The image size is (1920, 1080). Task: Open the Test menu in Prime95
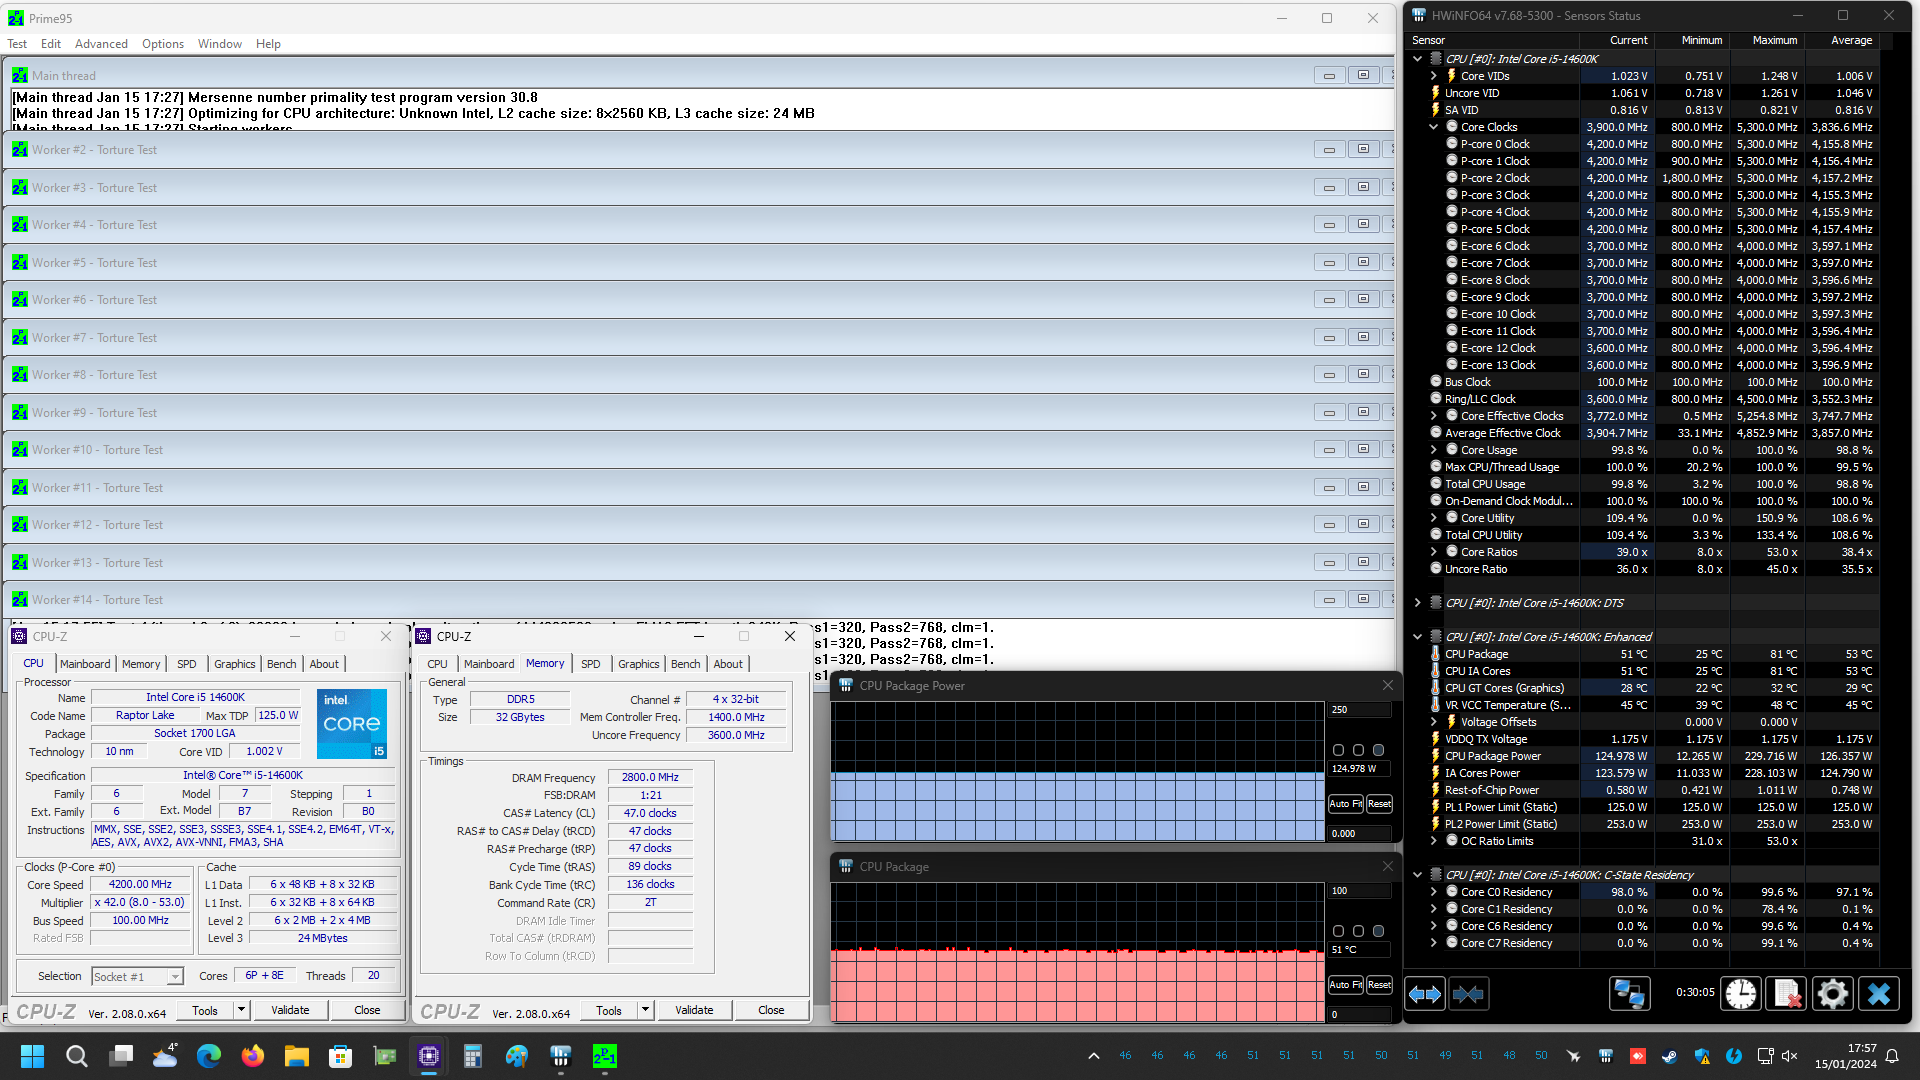(x=17, y=44)
